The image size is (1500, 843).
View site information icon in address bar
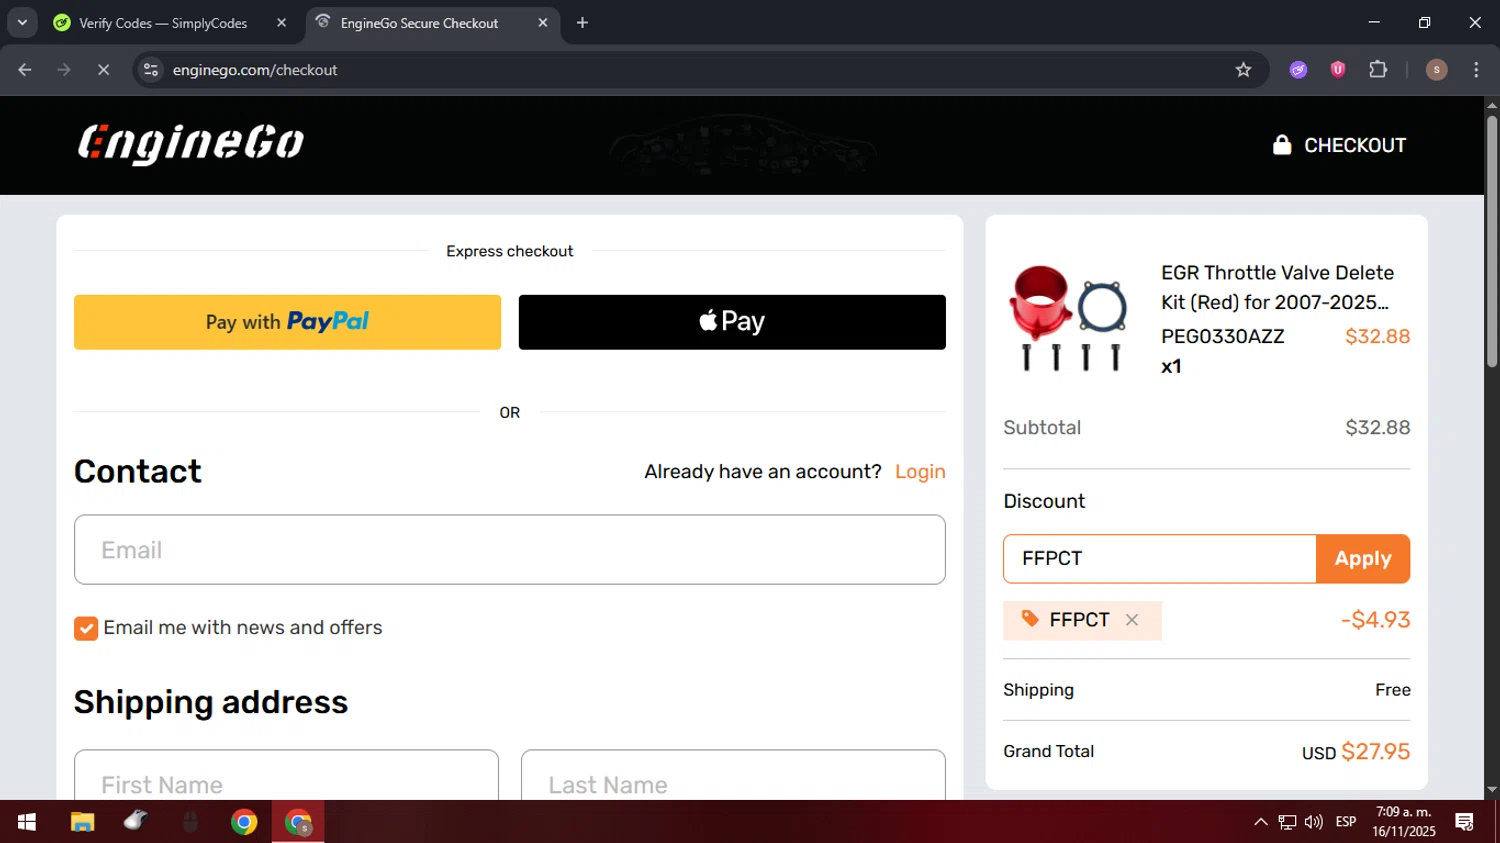point(151,70)
